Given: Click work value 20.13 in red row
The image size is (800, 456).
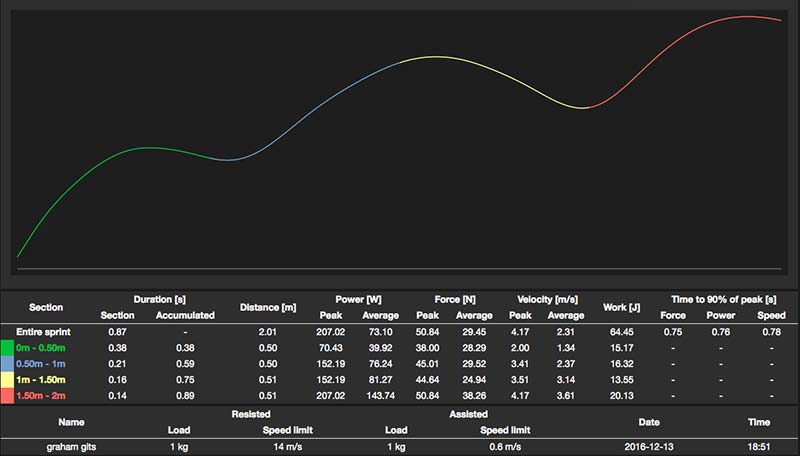Looking at the screenshot, I should coord(621,395).
